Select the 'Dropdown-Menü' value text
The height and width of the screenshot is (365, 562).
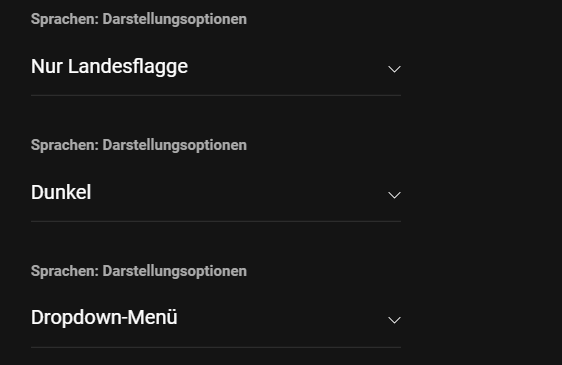(x=104, y=318)
